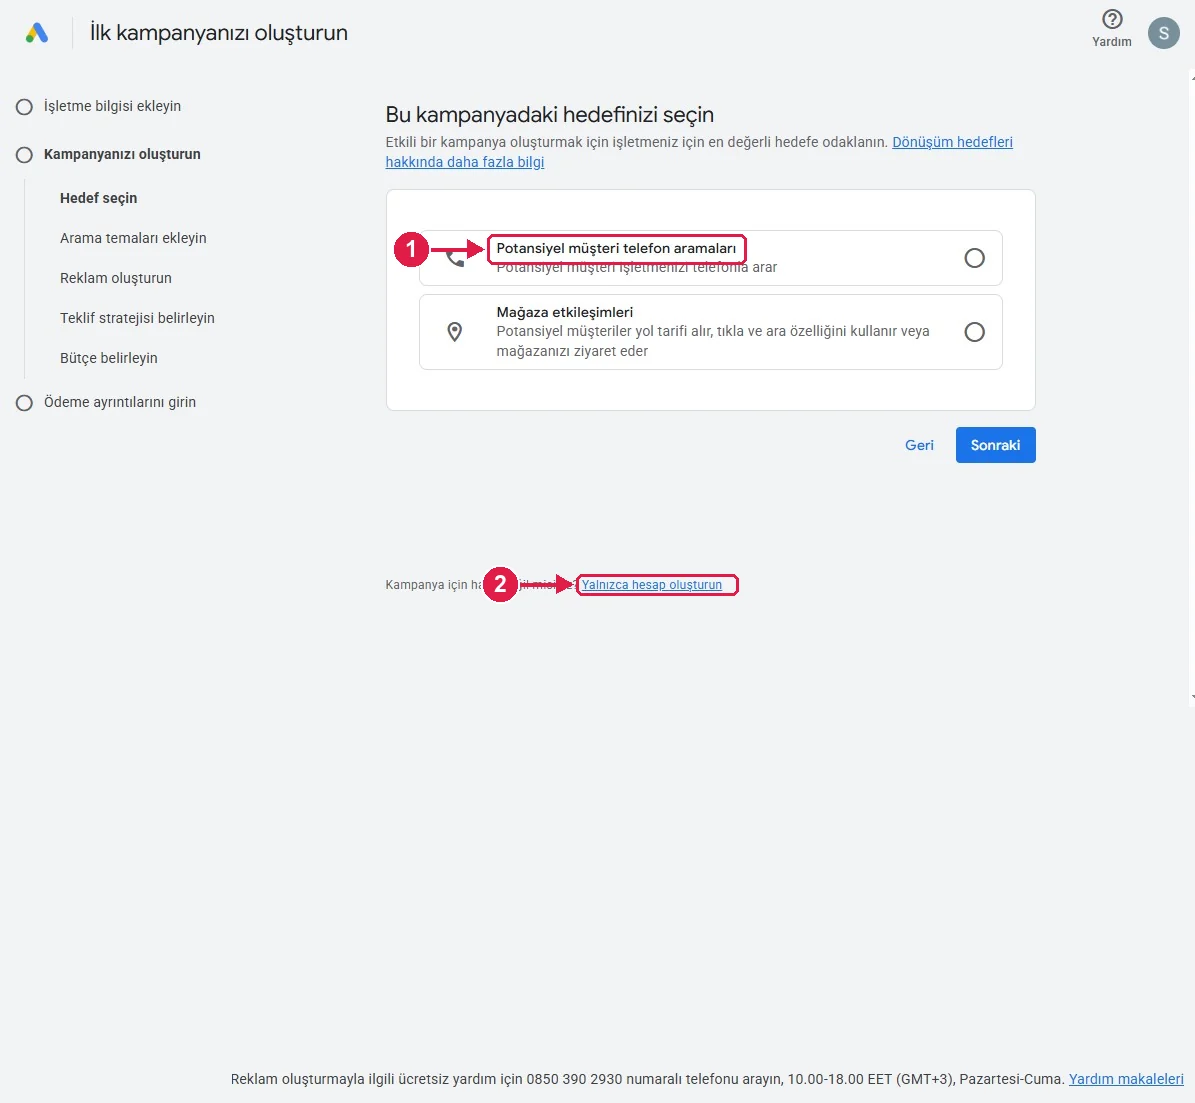The width and height of the screenshot is (1195, 1103).
Task: Select the Potansiyel müşteri telefon aramaları radio button
Action: [974, 258]
